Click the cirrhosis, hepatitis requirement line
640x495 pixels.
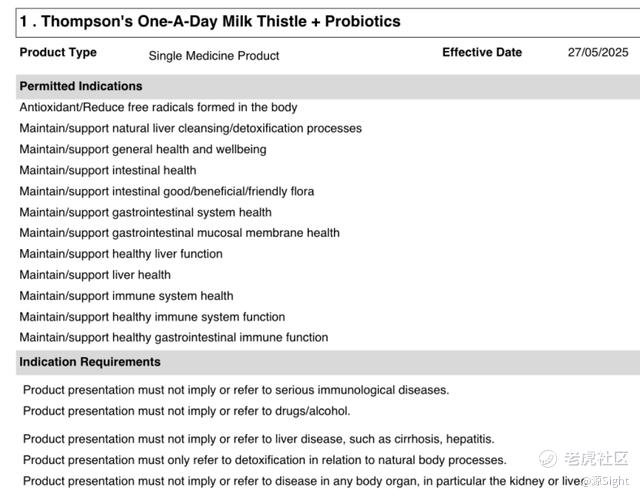coord(259,439)
